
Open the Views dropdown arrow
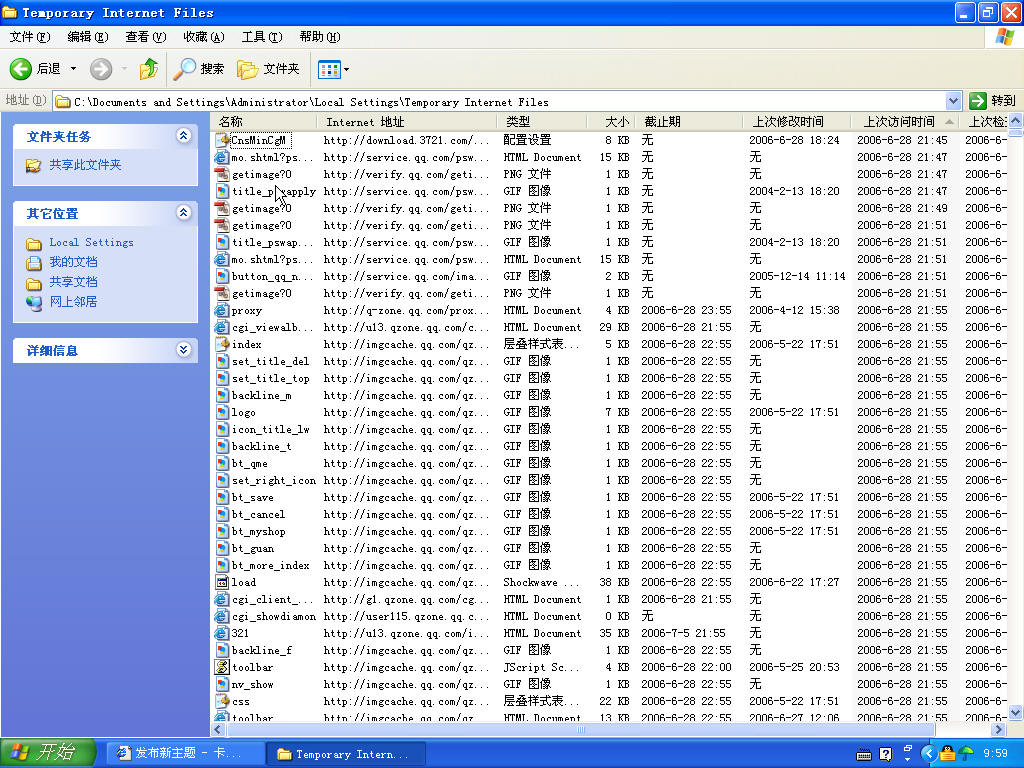tap(346, 69)
